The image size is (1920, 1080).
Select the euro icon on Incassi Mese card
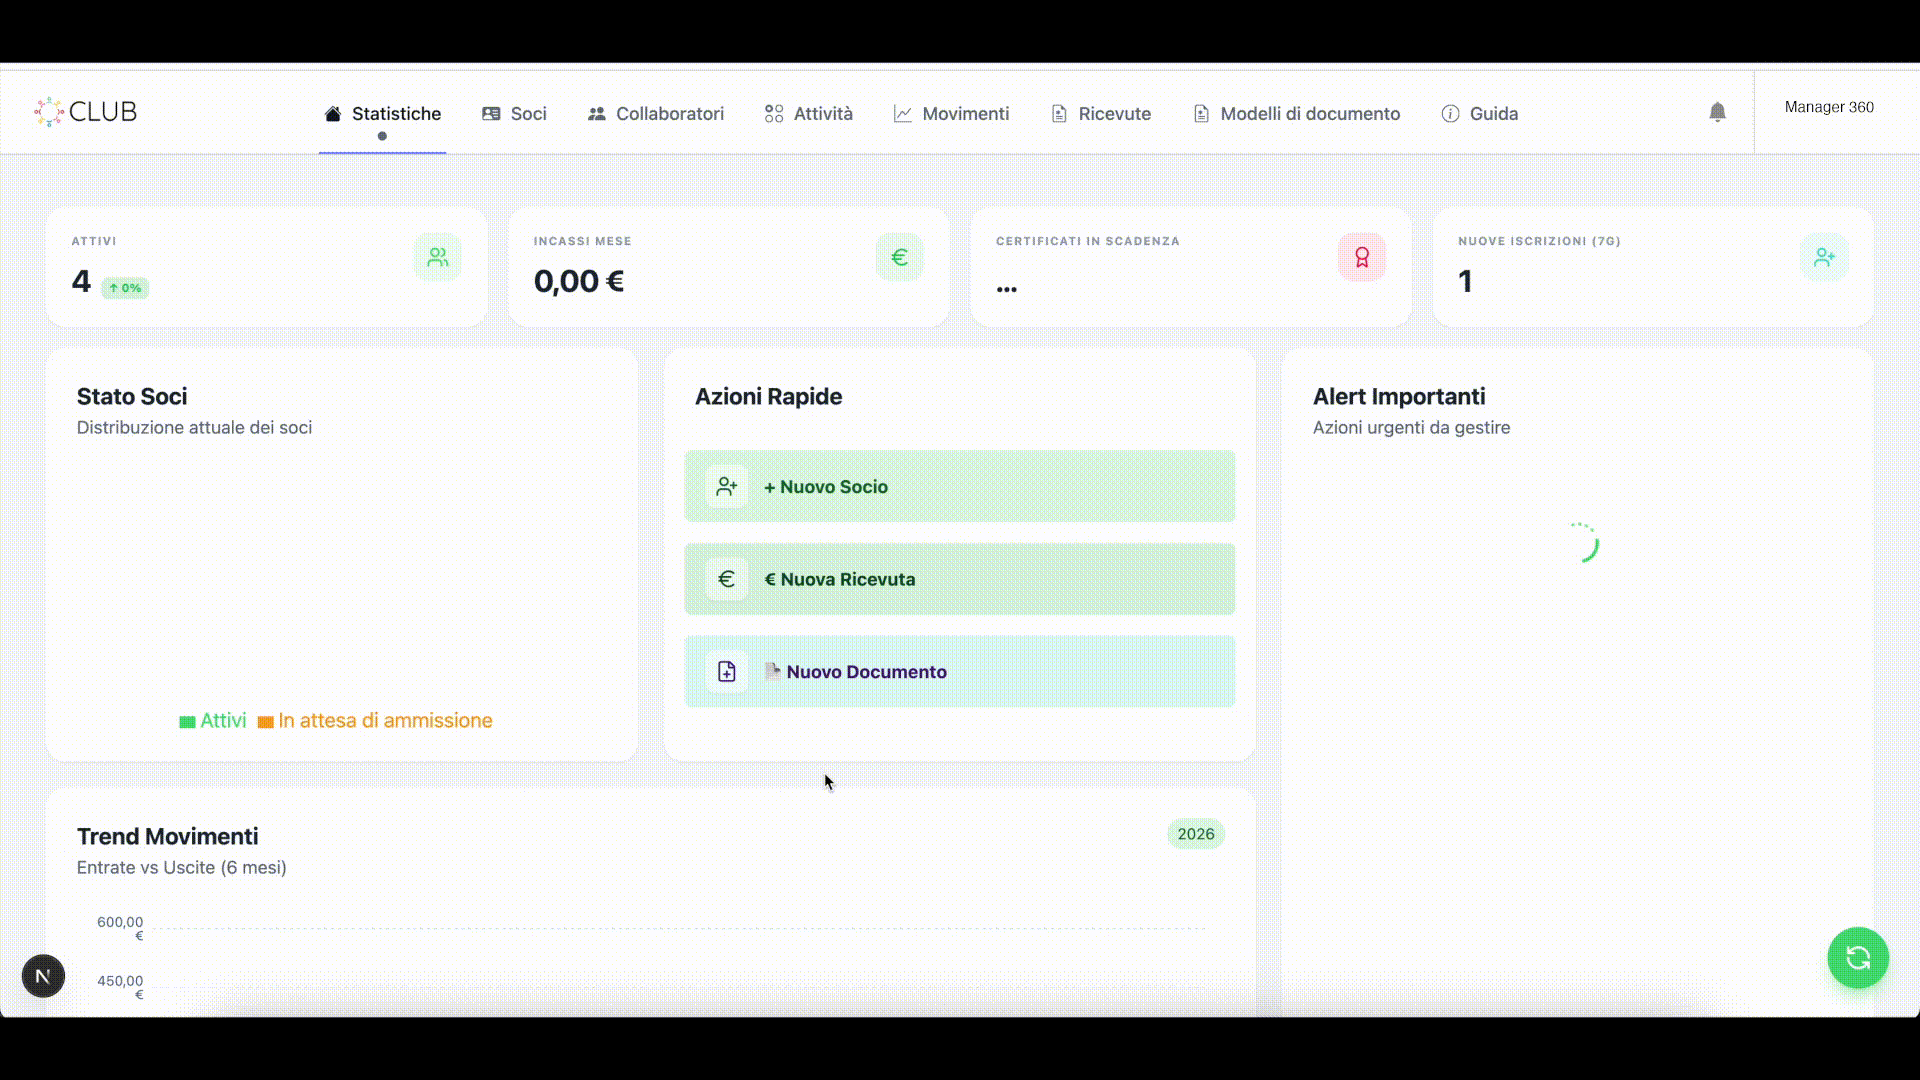tap(898, 257)
